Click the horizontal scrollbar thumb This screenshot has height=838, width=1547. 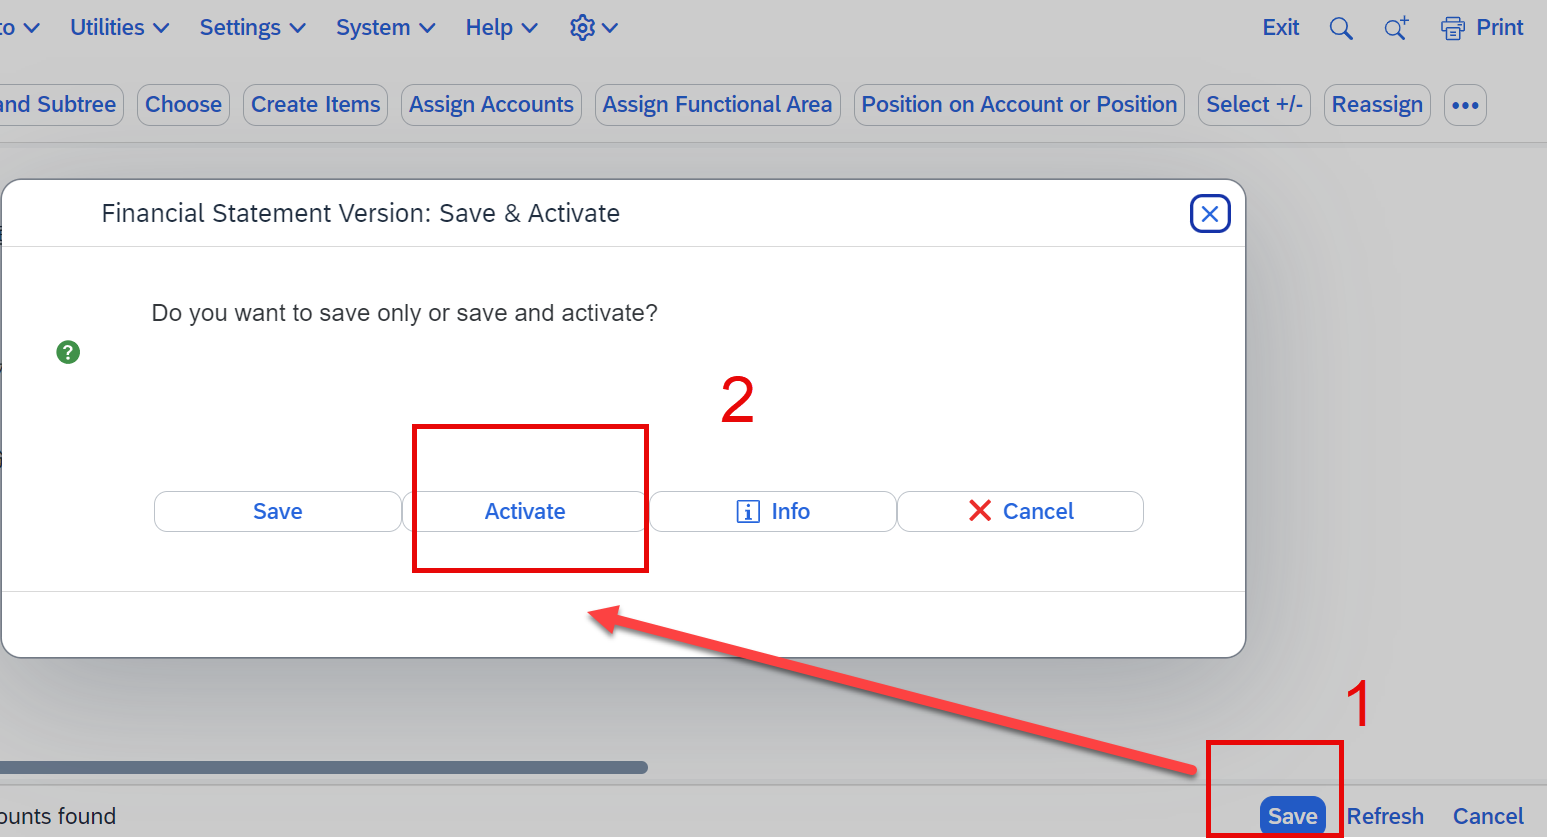[x=323, y=768]
